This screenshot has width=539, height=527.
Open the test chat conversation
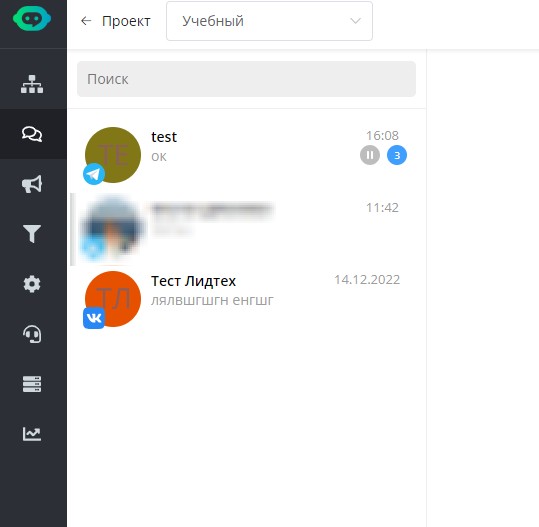[x=246, y=155]
